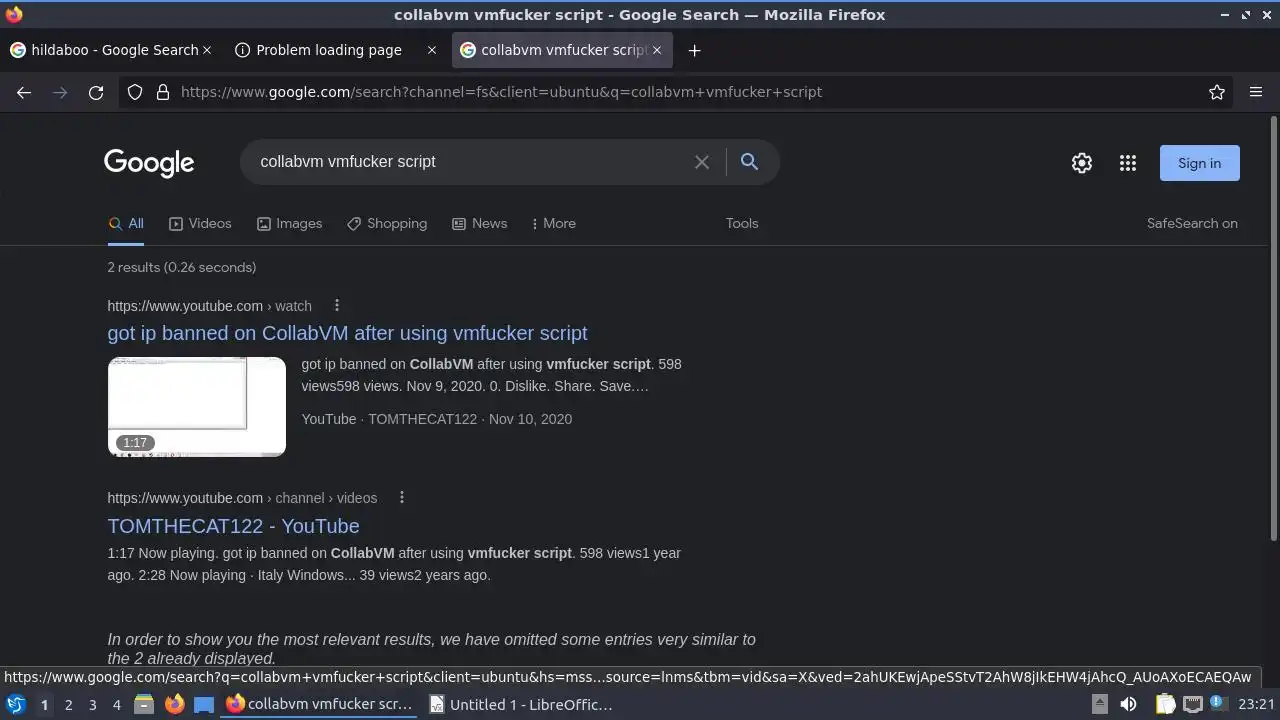Click the address bar URL
This screenshot has height=720, width=1280.
click(x=501, y=92)
